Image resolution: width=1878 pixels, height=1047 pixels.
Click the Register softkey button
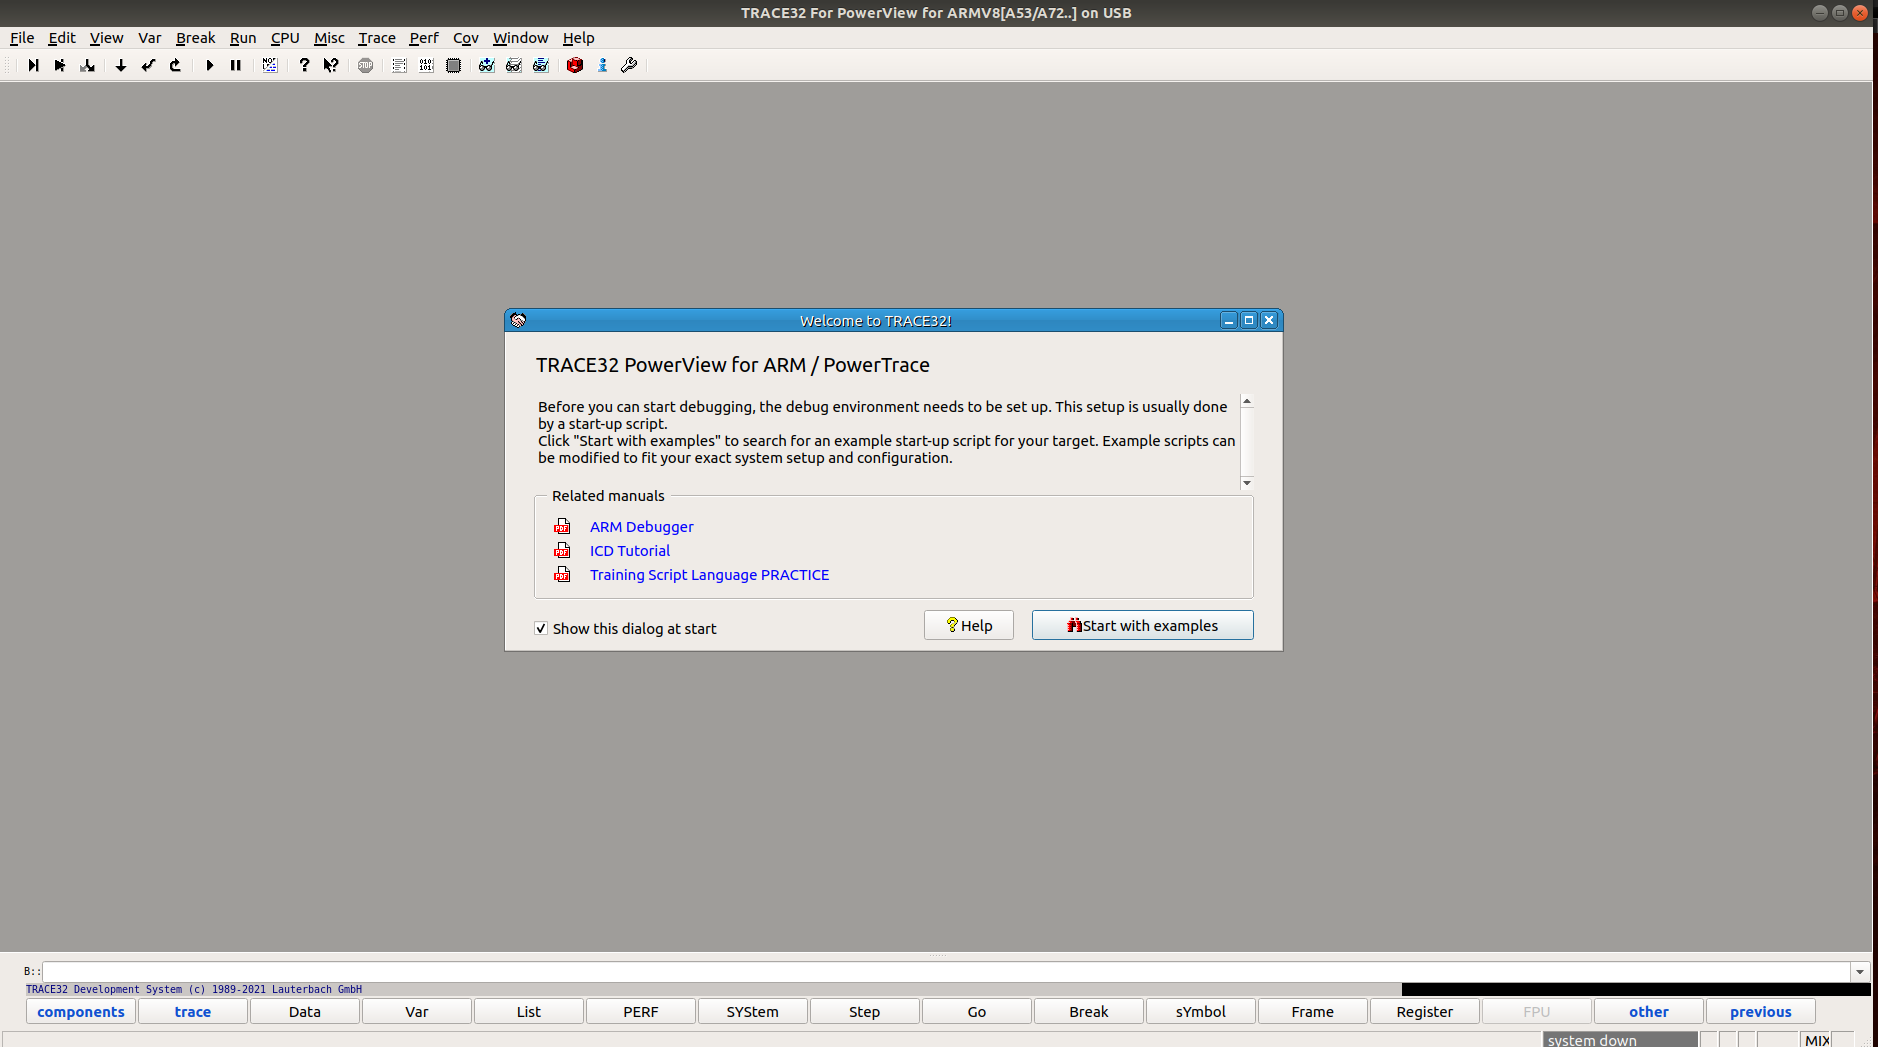1425,1012
